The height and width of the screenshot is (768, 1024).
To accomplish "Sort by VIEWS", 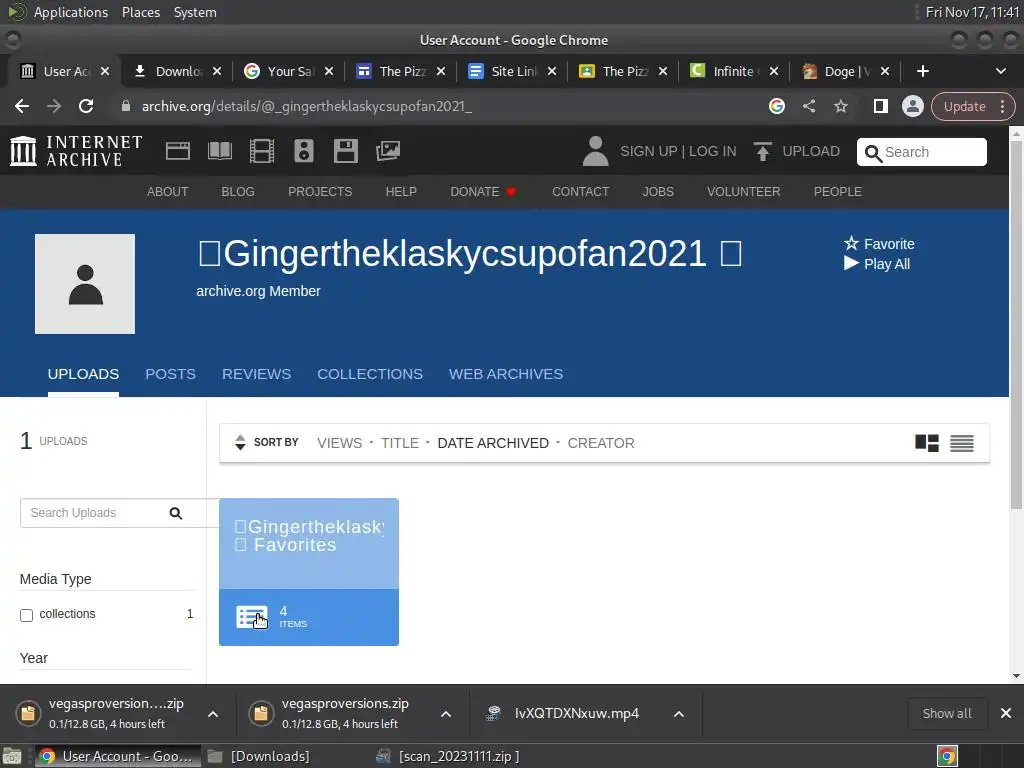I will [340, 443].
